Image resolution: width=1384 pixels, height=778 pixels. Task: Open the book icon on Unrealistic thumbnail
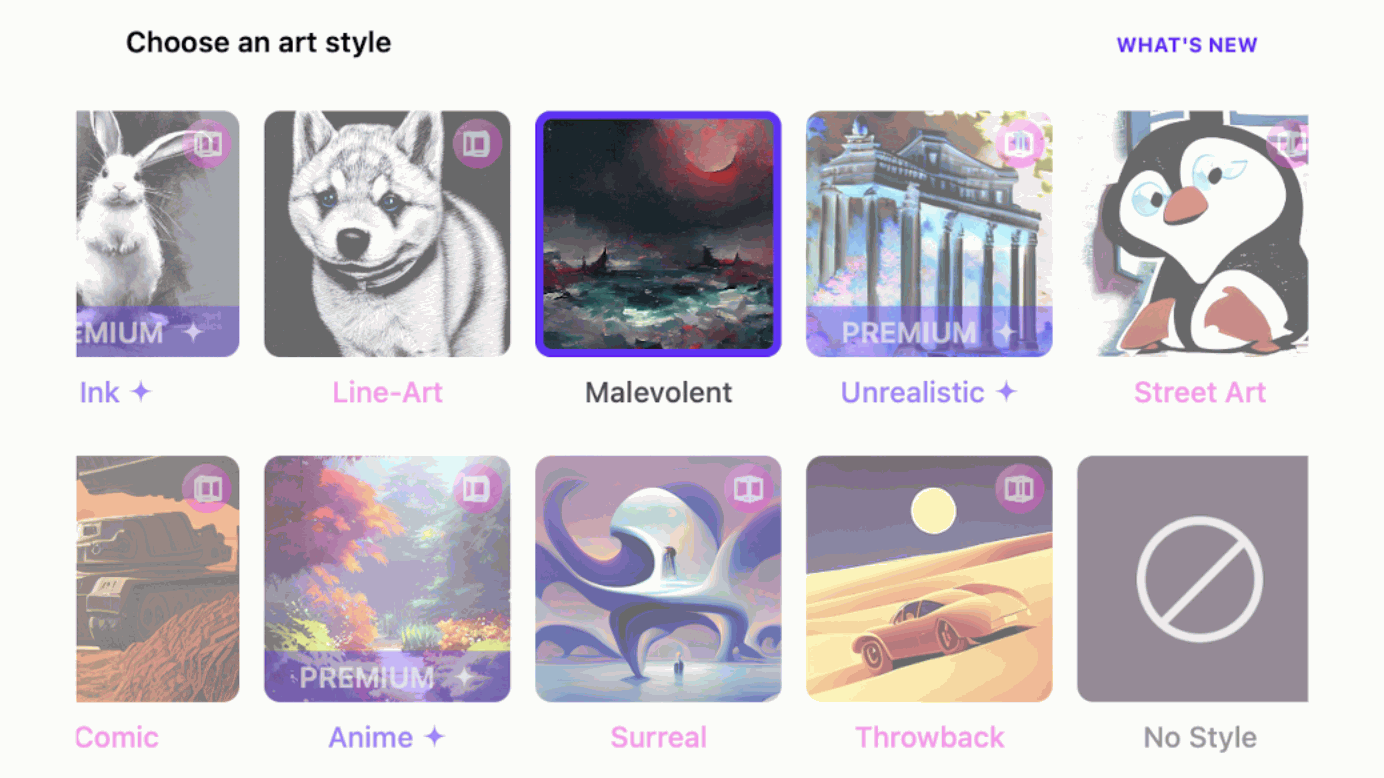pos(1019,144)
